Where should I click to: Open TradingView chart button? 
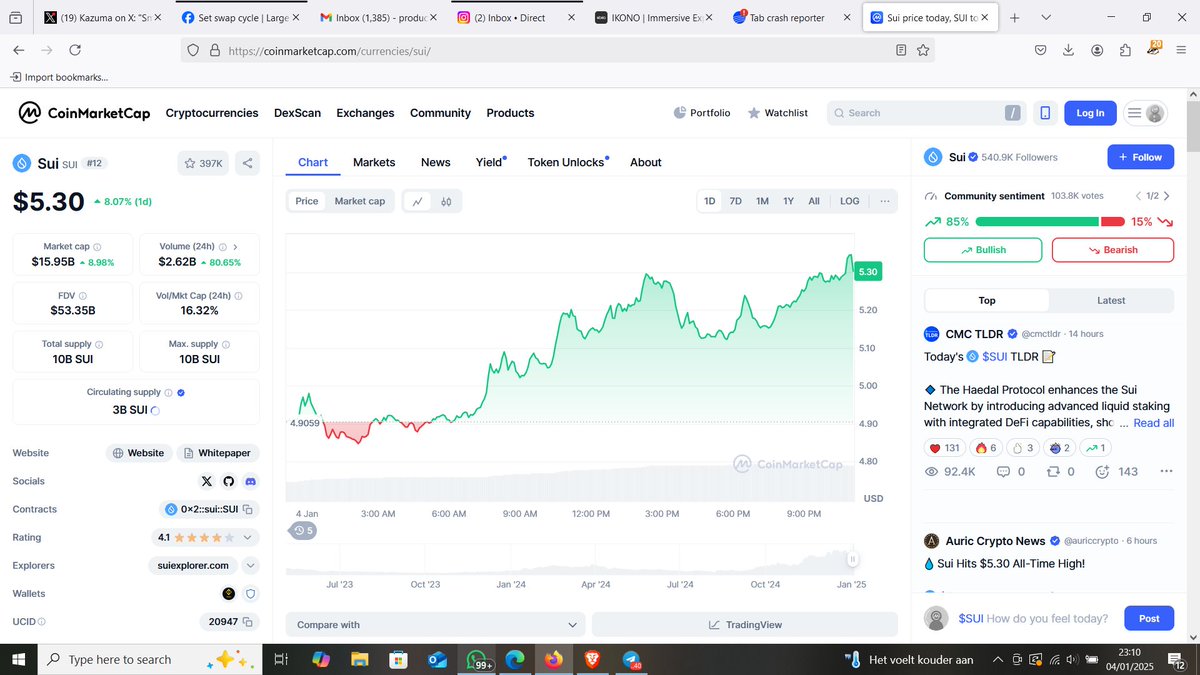click(x=745, y=625)
